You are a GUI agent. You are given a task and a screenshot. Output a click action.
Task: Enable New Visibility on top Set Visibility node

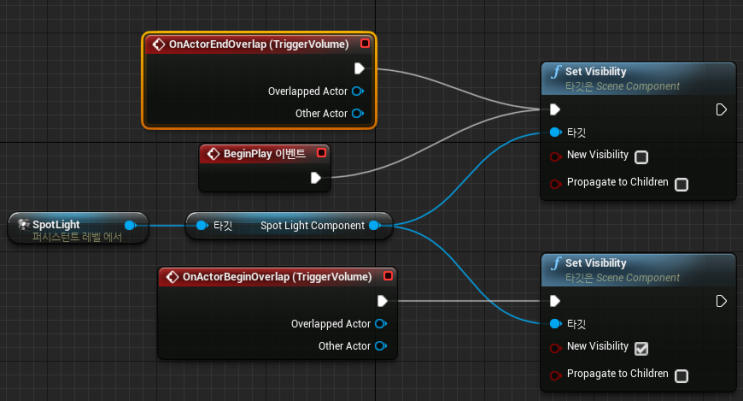point(641,157)
